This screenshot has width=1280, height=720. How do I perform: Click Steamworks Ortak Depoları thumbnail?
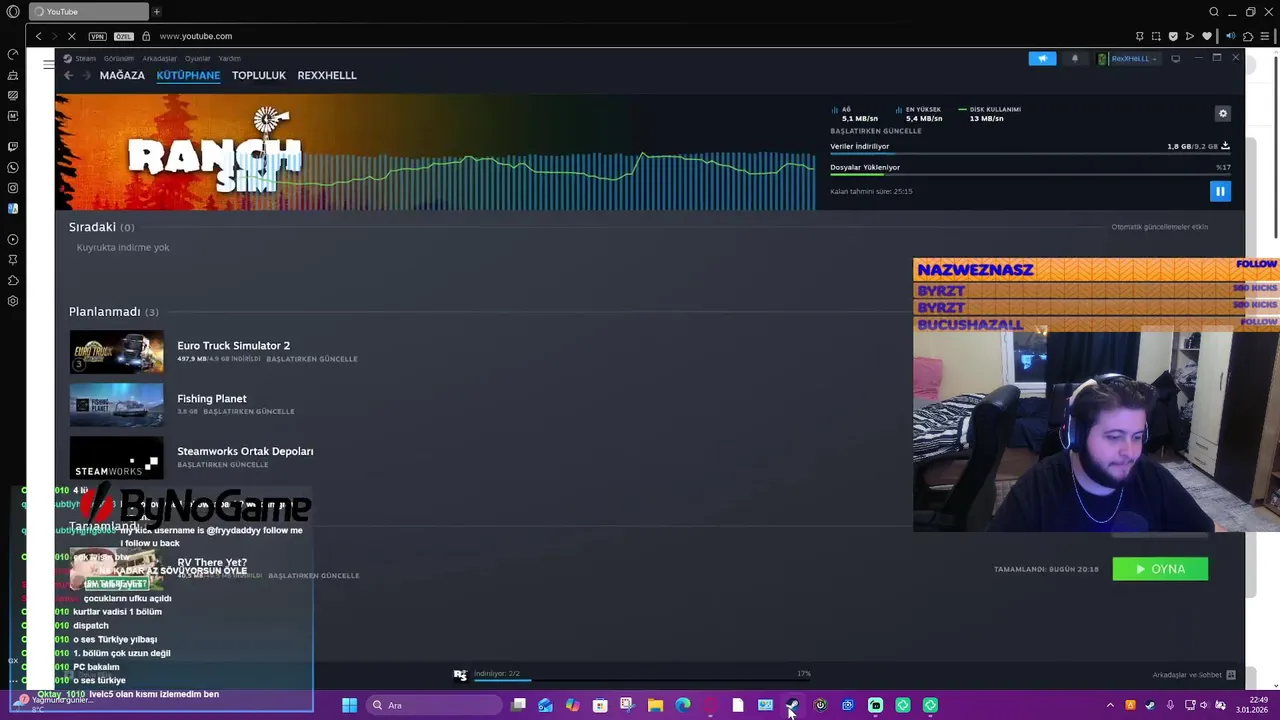point(116,458)
